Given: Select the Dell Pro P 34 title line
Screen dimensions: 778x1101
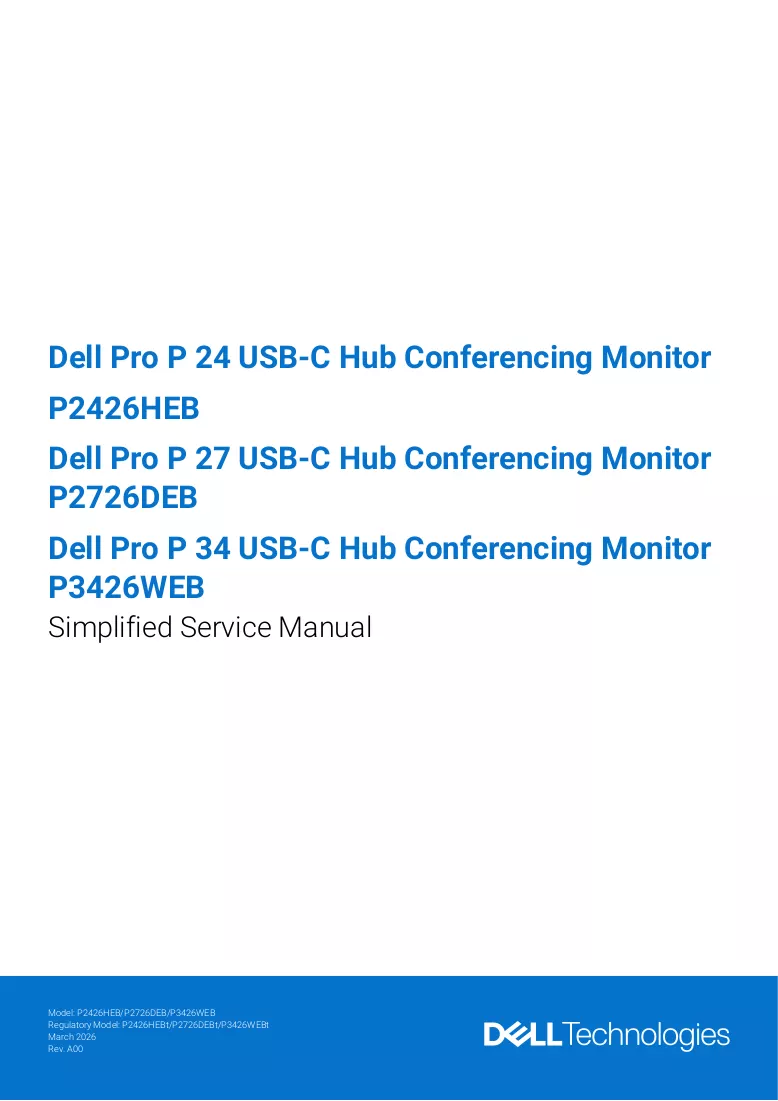Looking at the screenshot, I should 380,548.
